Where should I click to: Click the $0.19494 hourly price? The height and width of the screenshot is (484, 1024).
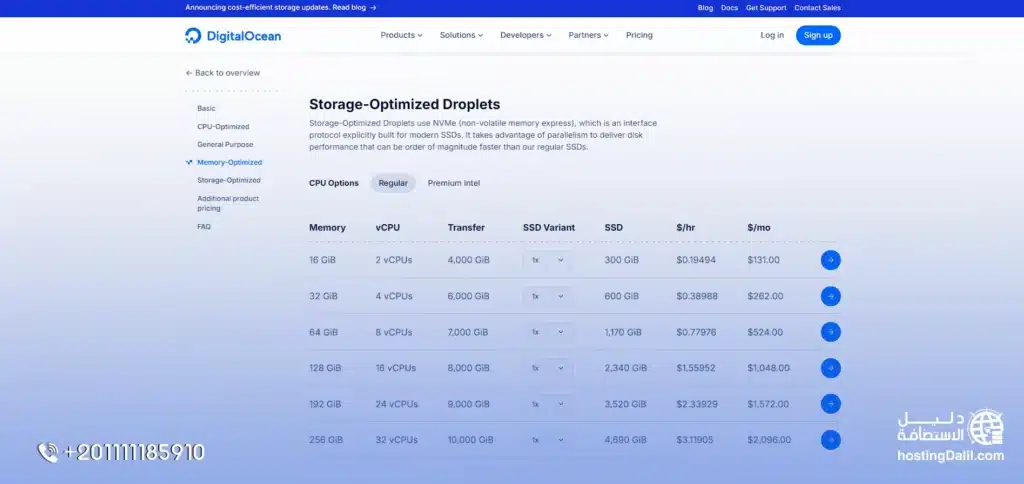click(x=696, y=260)
